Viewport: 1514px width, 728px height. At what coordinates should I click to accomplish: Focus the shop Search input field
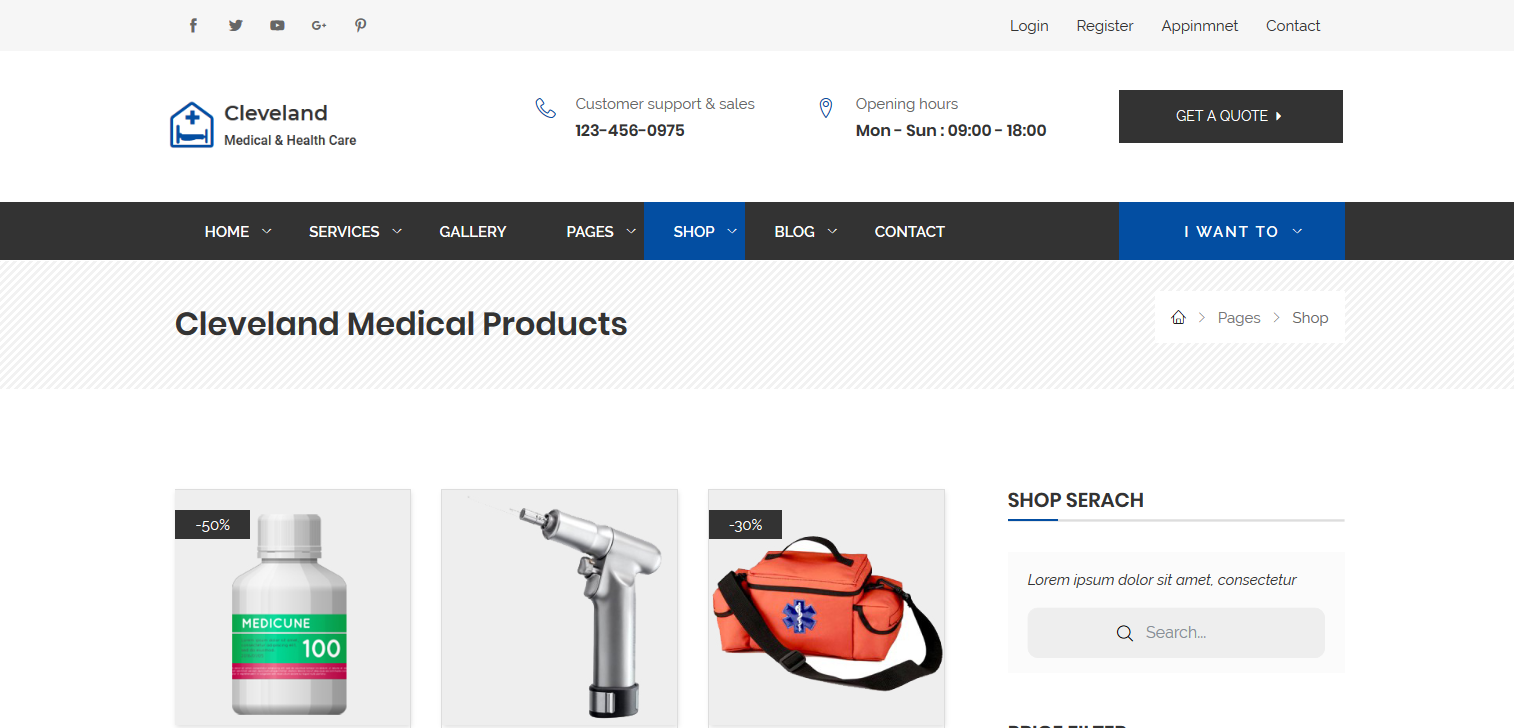click(1176, 633)
